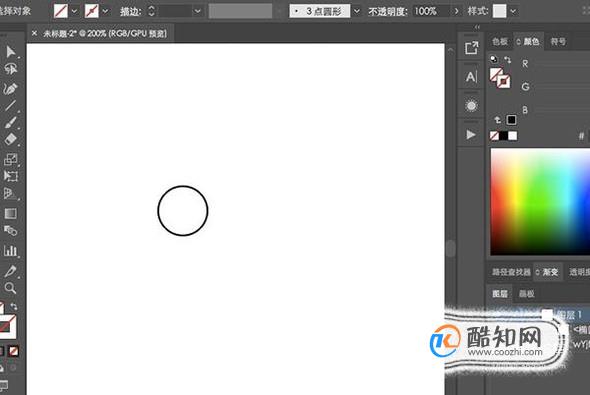Open the stroke weight dropdown
590x395 pixels.
(198, 11)
